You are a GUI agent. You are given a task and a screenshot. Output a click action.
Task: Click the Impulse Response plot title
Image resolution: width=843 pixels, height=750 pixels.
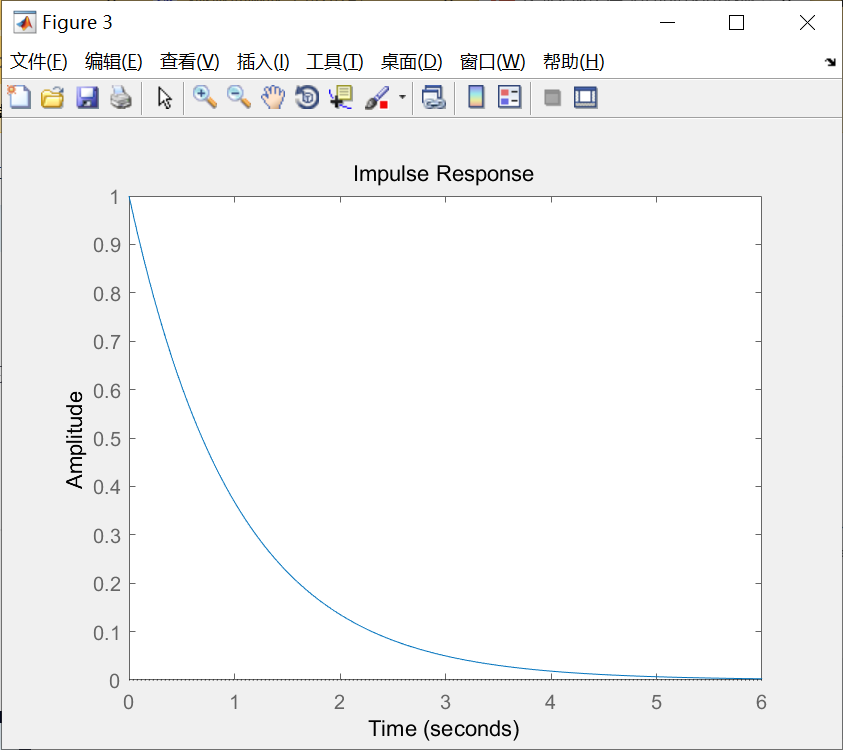[x=443, y=173]
